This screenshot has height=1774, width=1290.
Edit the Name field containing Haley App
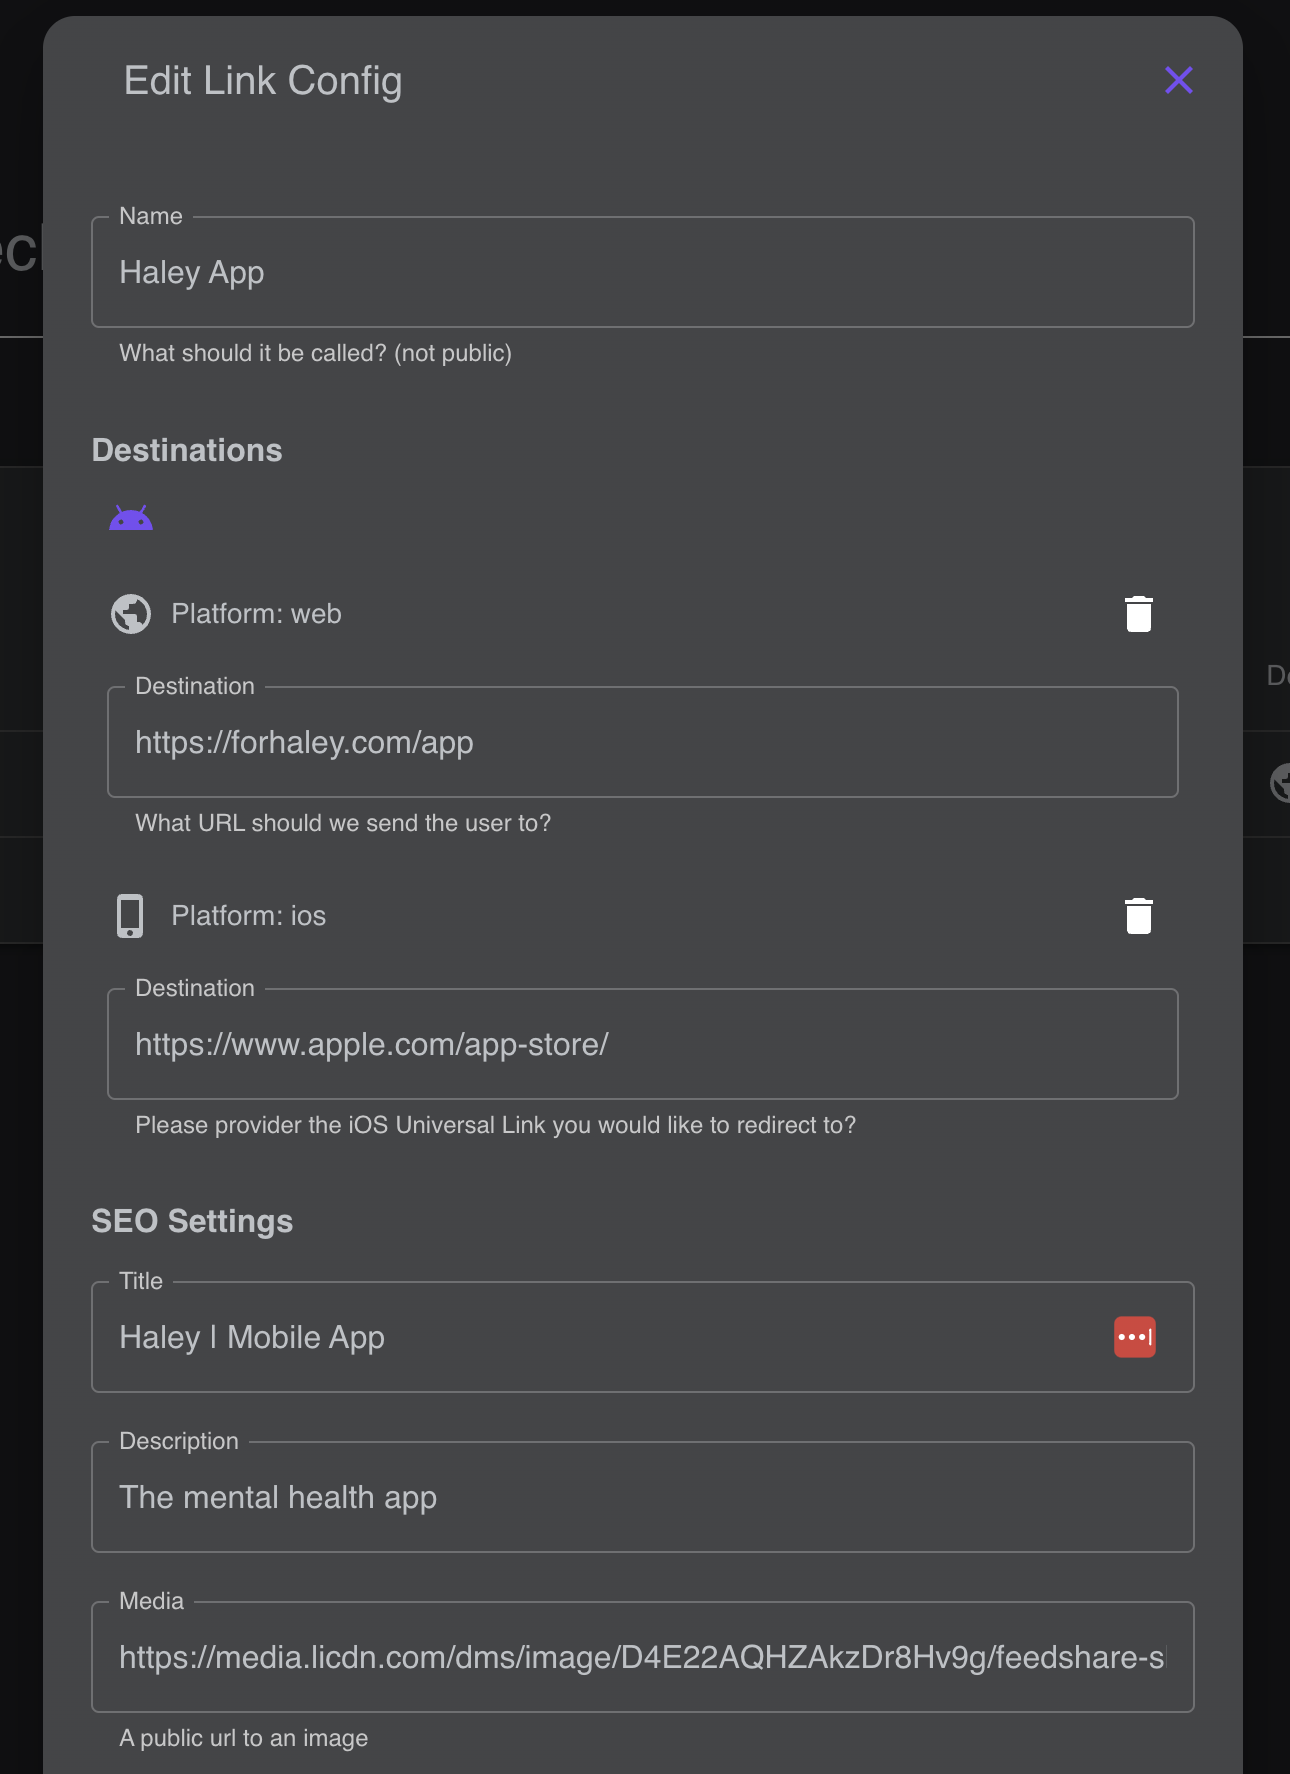coord(643,272)
